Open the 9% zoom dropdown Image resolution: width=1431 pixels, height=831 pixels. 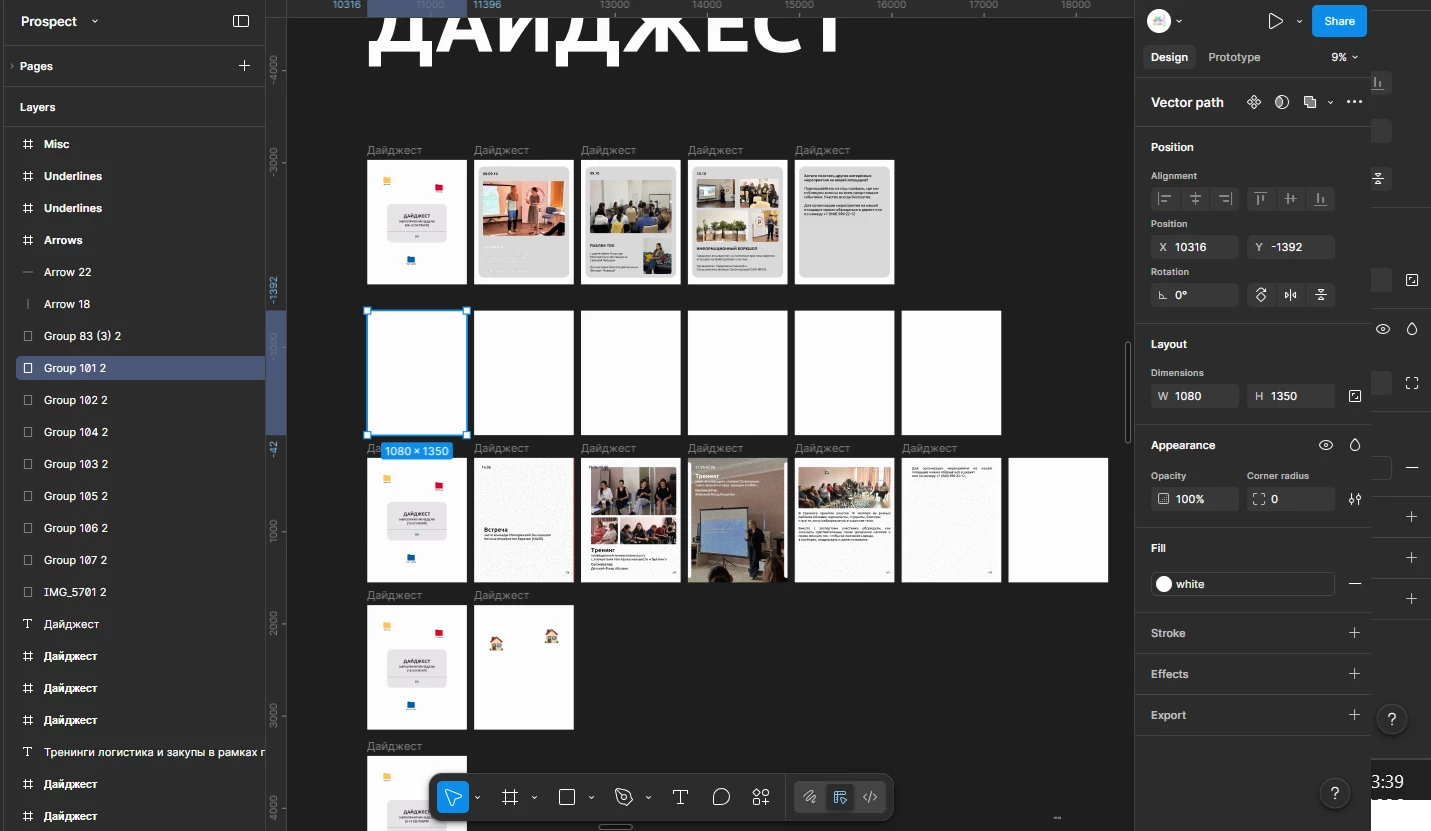pos(1345,57)
